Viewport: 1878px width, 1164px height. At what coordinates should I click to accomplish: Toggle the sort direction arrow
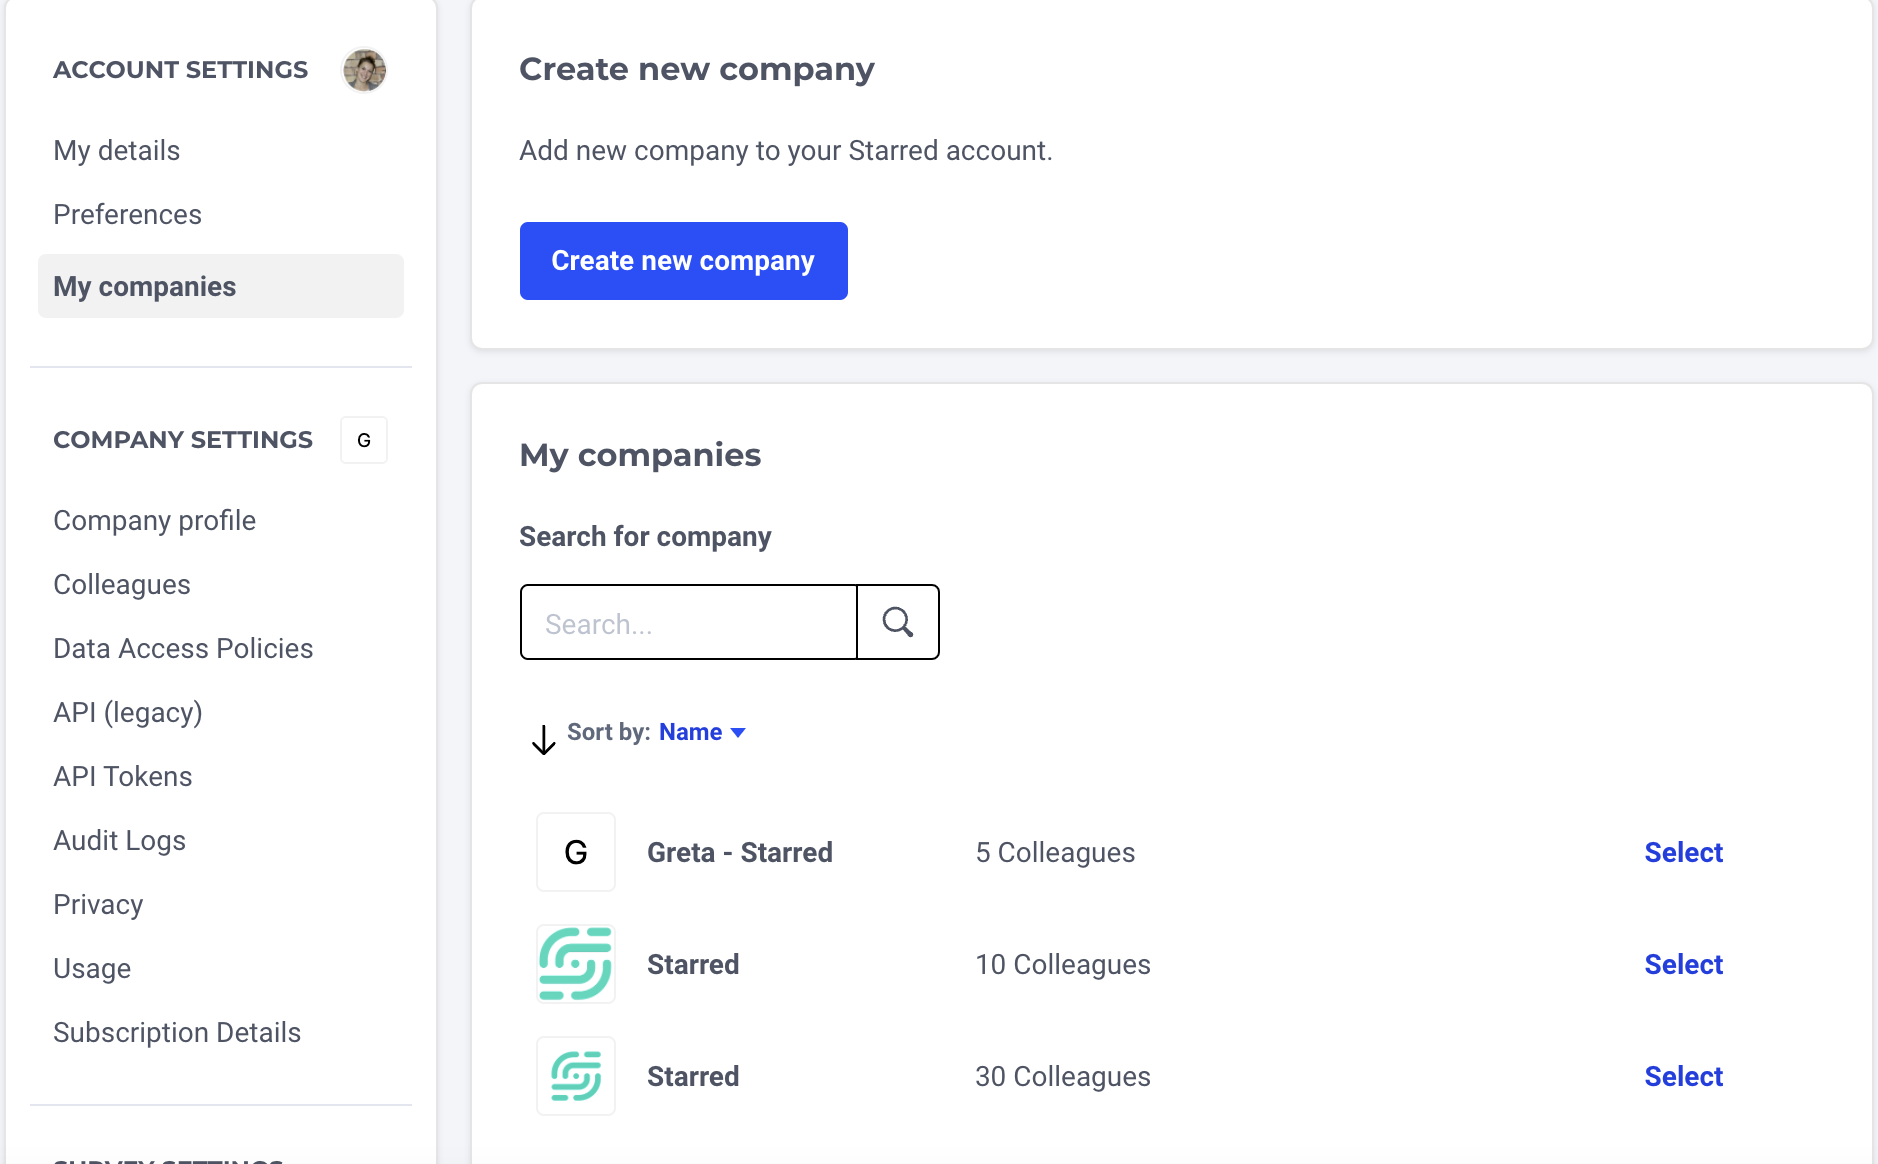(x=543, y=739)
